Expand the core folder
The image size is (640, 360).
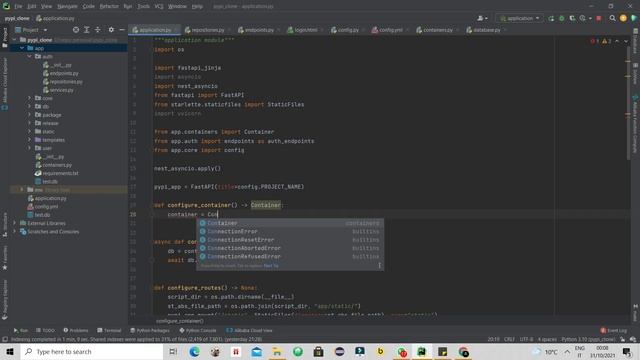(29, 98)
